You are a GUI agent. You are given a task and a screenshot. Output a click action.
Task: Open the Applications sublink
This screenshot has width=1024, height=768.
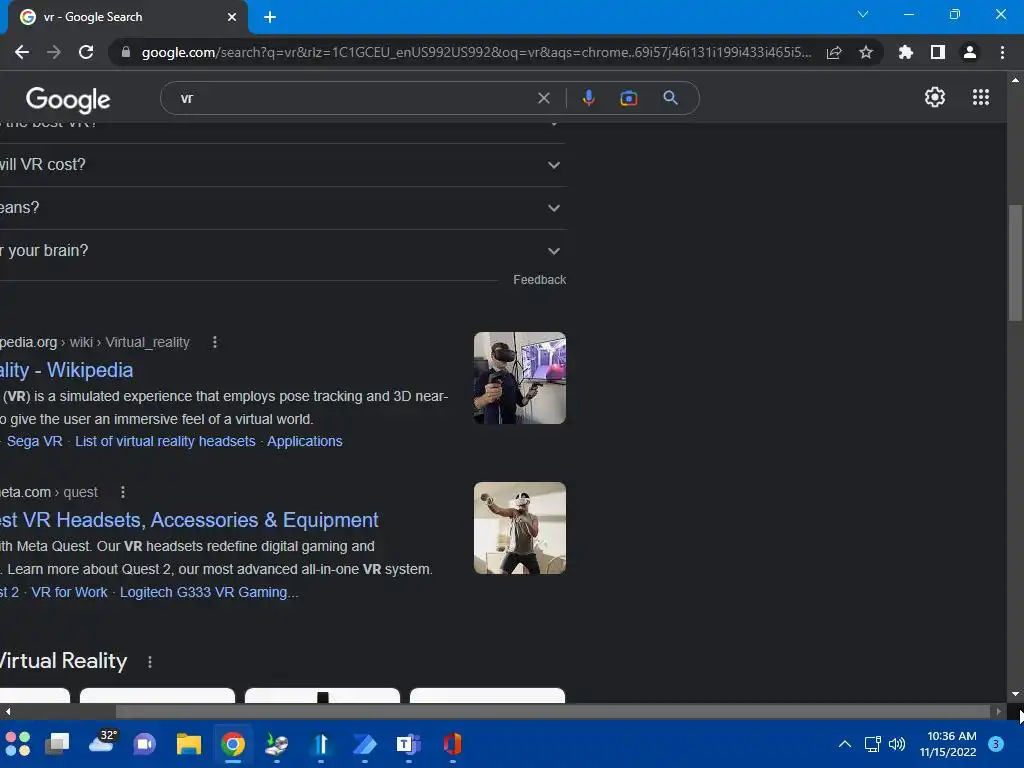[x=304, y=441]
